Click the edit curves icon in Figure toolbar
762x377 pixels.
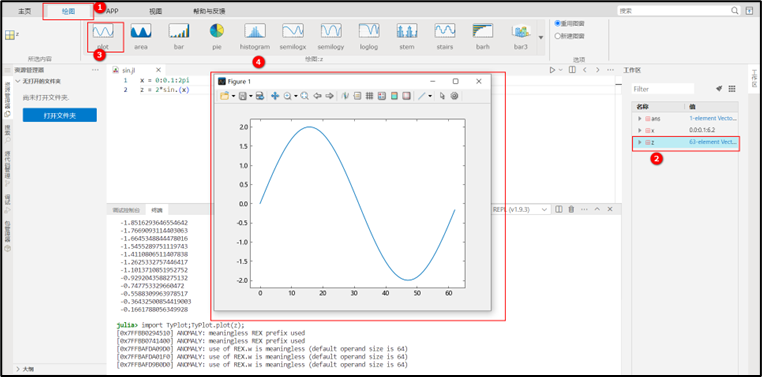(346, 96)
